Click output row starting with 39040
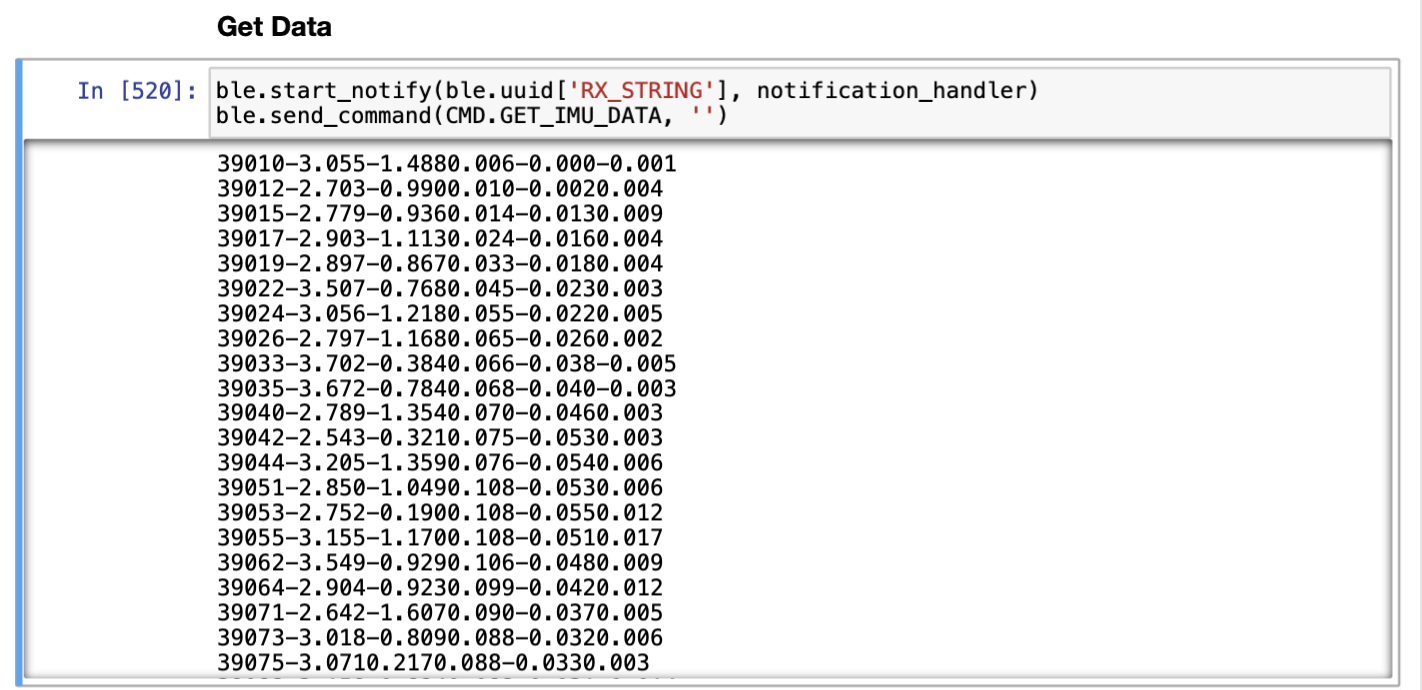The width and height of the screenshot is (1422, 690). click(440, 413)
